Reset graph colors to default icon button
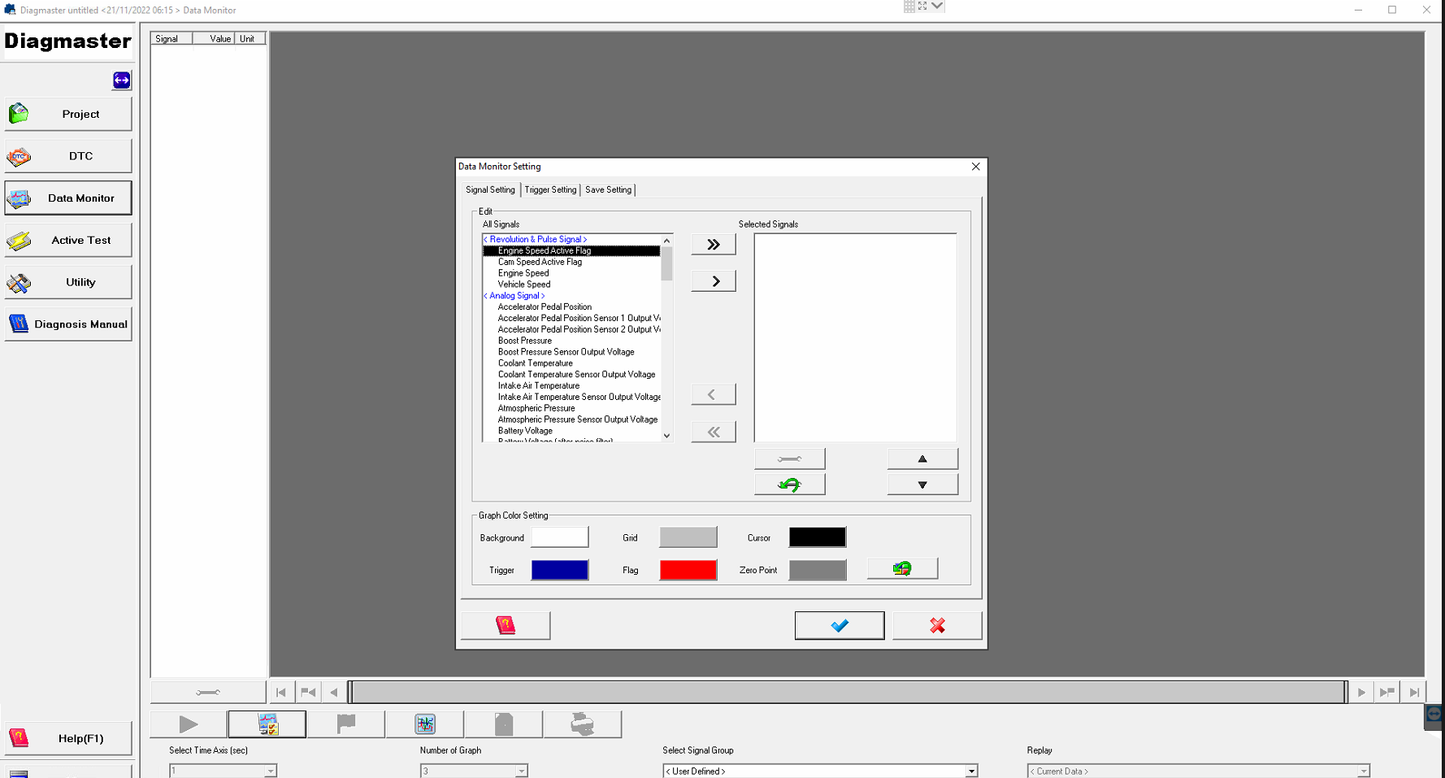The width and height of the screenshot is (1445, 778). [x=902, y=568]
